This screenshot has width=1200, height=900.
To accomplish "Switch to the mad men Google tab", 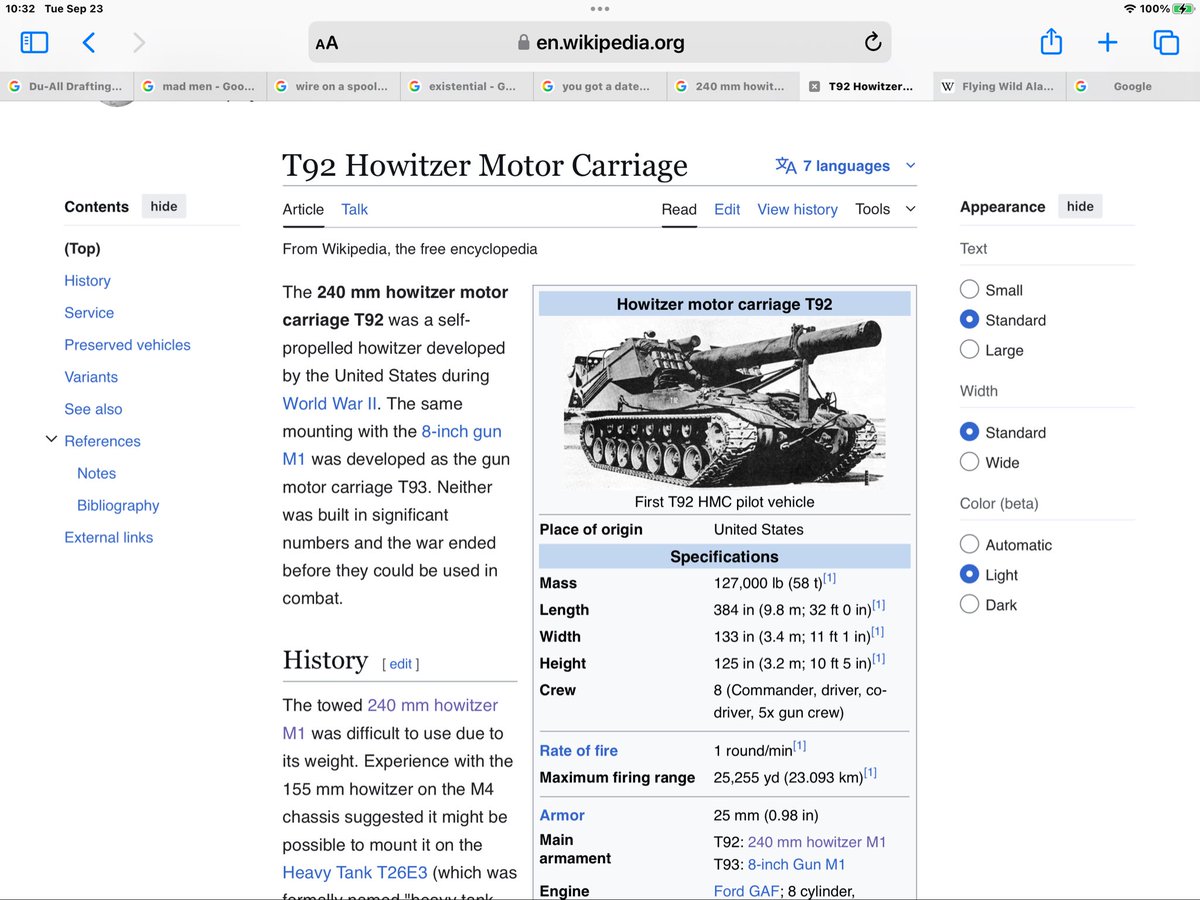I will [199, 87].
